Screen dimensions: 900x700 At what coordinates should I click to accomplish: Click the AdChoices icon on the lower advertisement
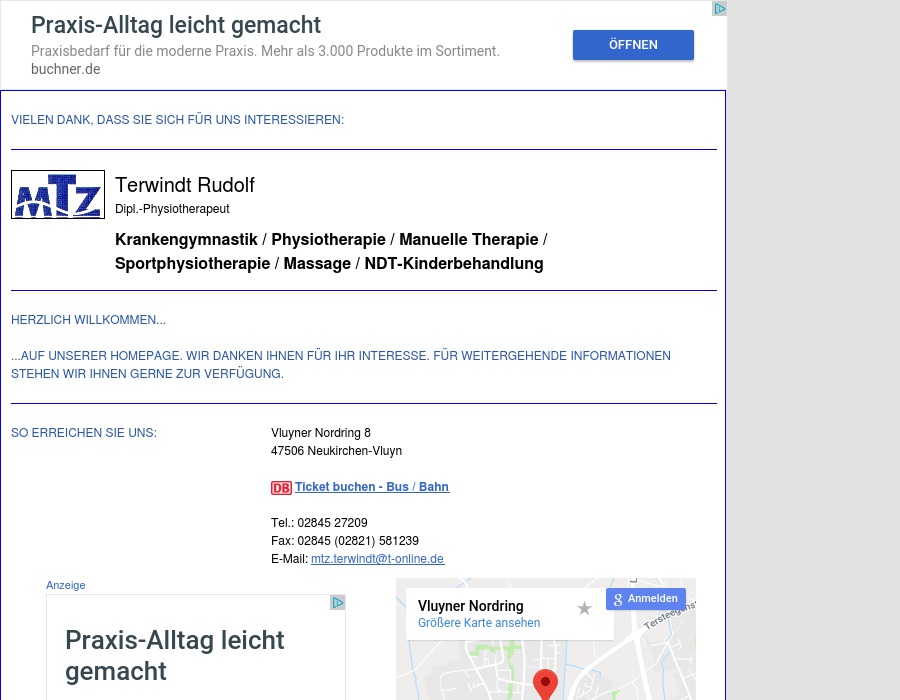338,602
